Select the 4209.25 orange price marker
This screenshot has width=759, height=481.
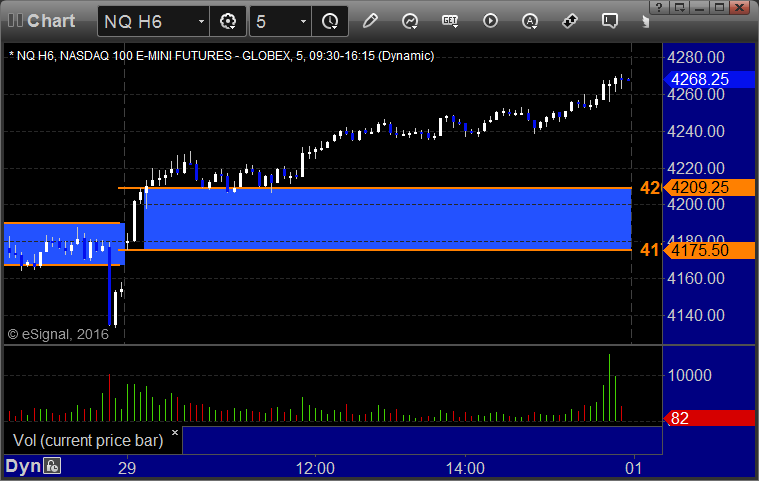tap(709, 187)
